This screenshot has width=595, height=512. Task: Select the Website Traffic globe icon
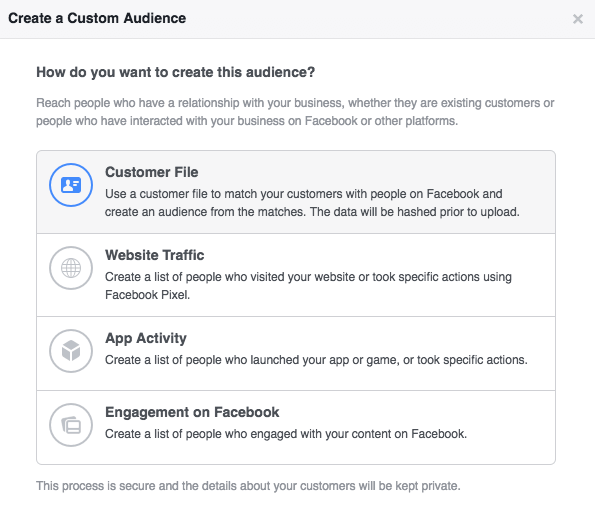point(71,268)
